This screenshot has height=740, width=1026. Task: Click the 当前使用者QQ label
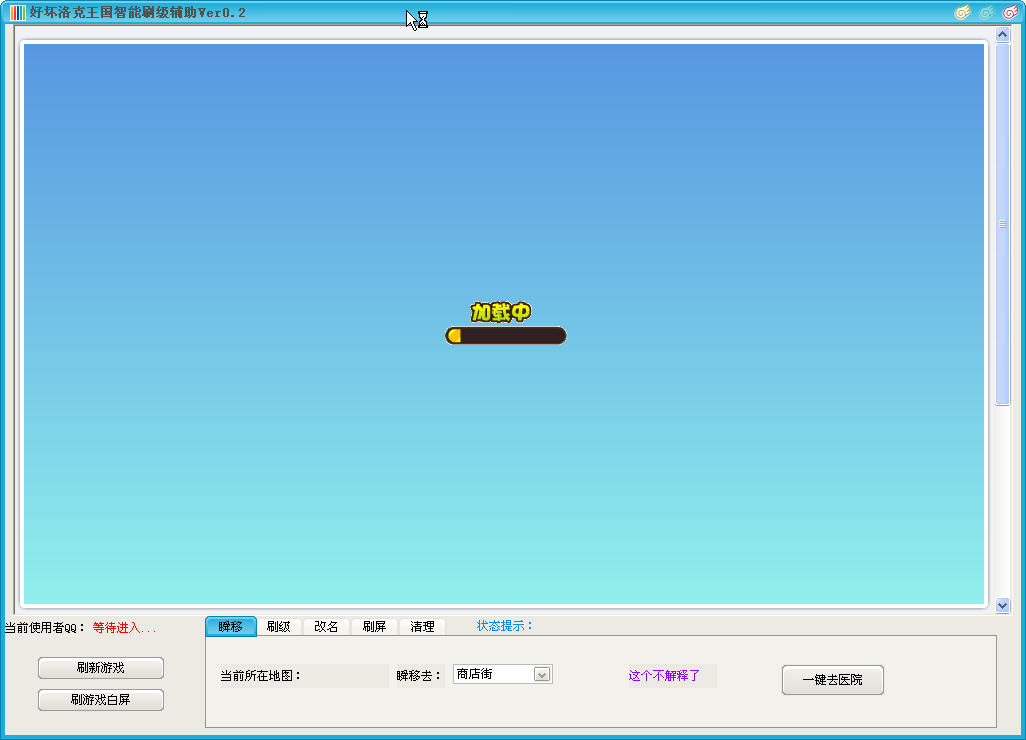point(45,628)
